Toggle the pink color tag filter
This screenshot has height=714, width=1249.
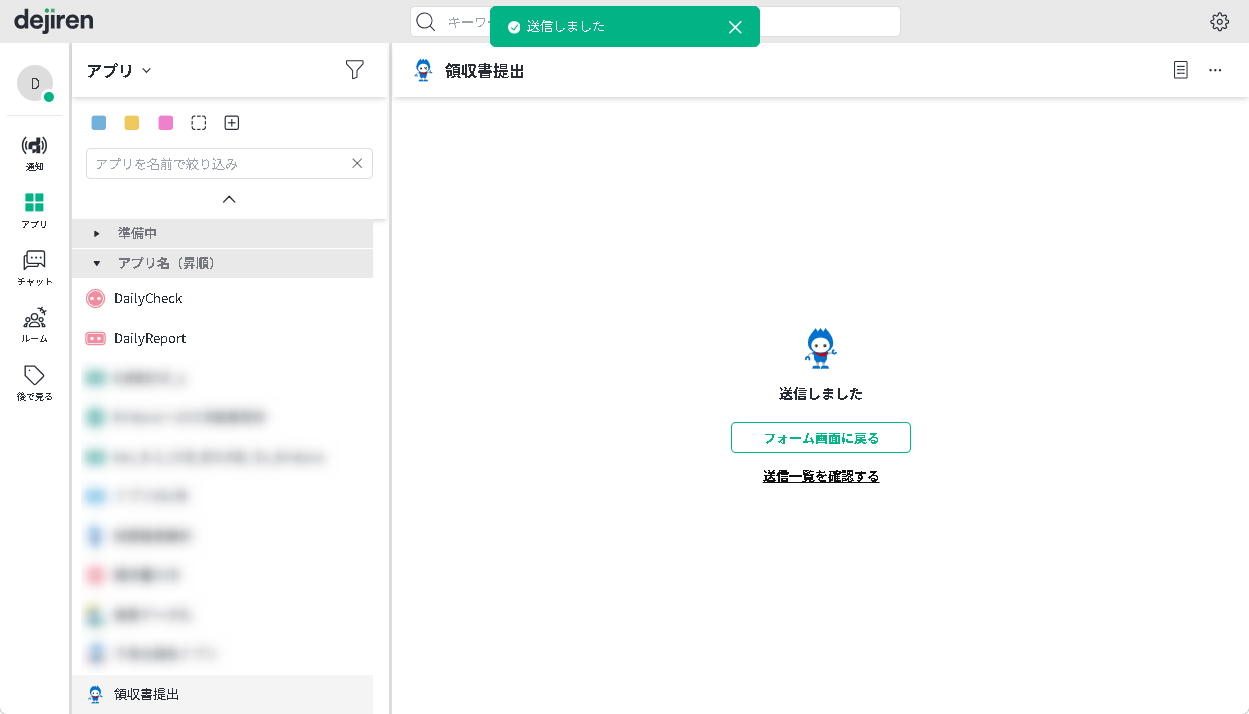pyautogui.click(x=166, y=123)
